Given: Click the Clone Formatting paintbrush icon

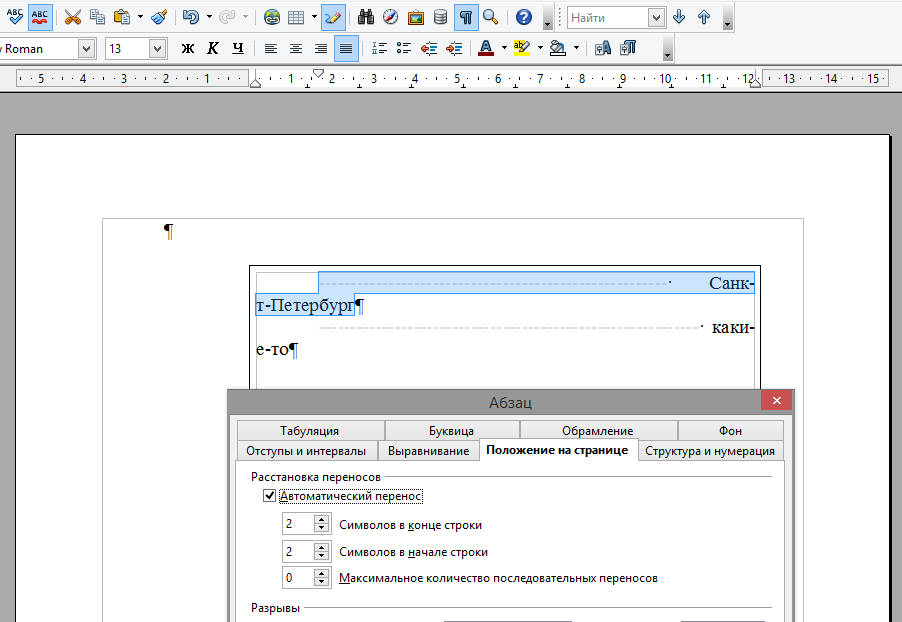Looking at the screenshot, I should pyautogui.click(x=159, y=17).
